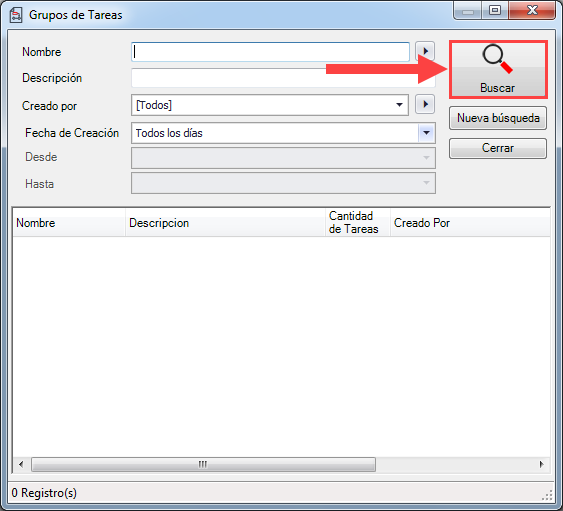Minimize the Grupos de Tareas window

point(467,11)
